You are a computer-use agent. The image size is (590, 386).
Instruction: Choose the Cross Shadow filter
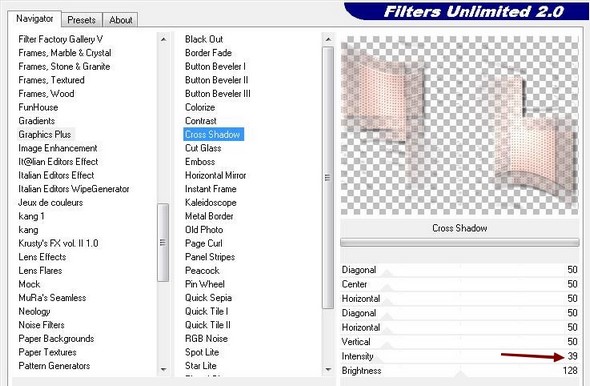click(x=213, y=134)
